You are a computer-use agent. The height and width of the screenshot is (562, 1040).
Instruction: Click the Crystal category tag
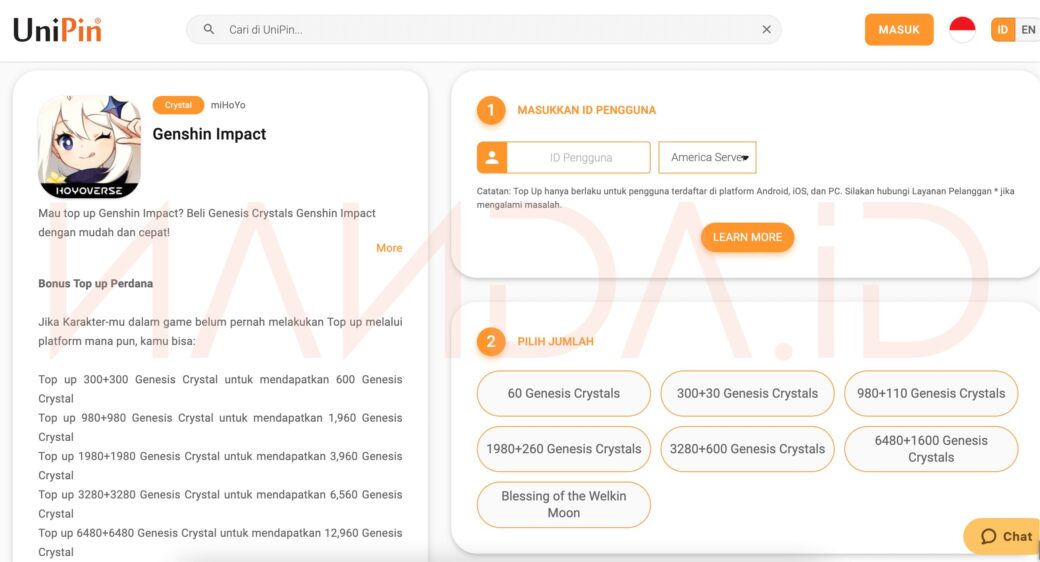tap(178, 105)
